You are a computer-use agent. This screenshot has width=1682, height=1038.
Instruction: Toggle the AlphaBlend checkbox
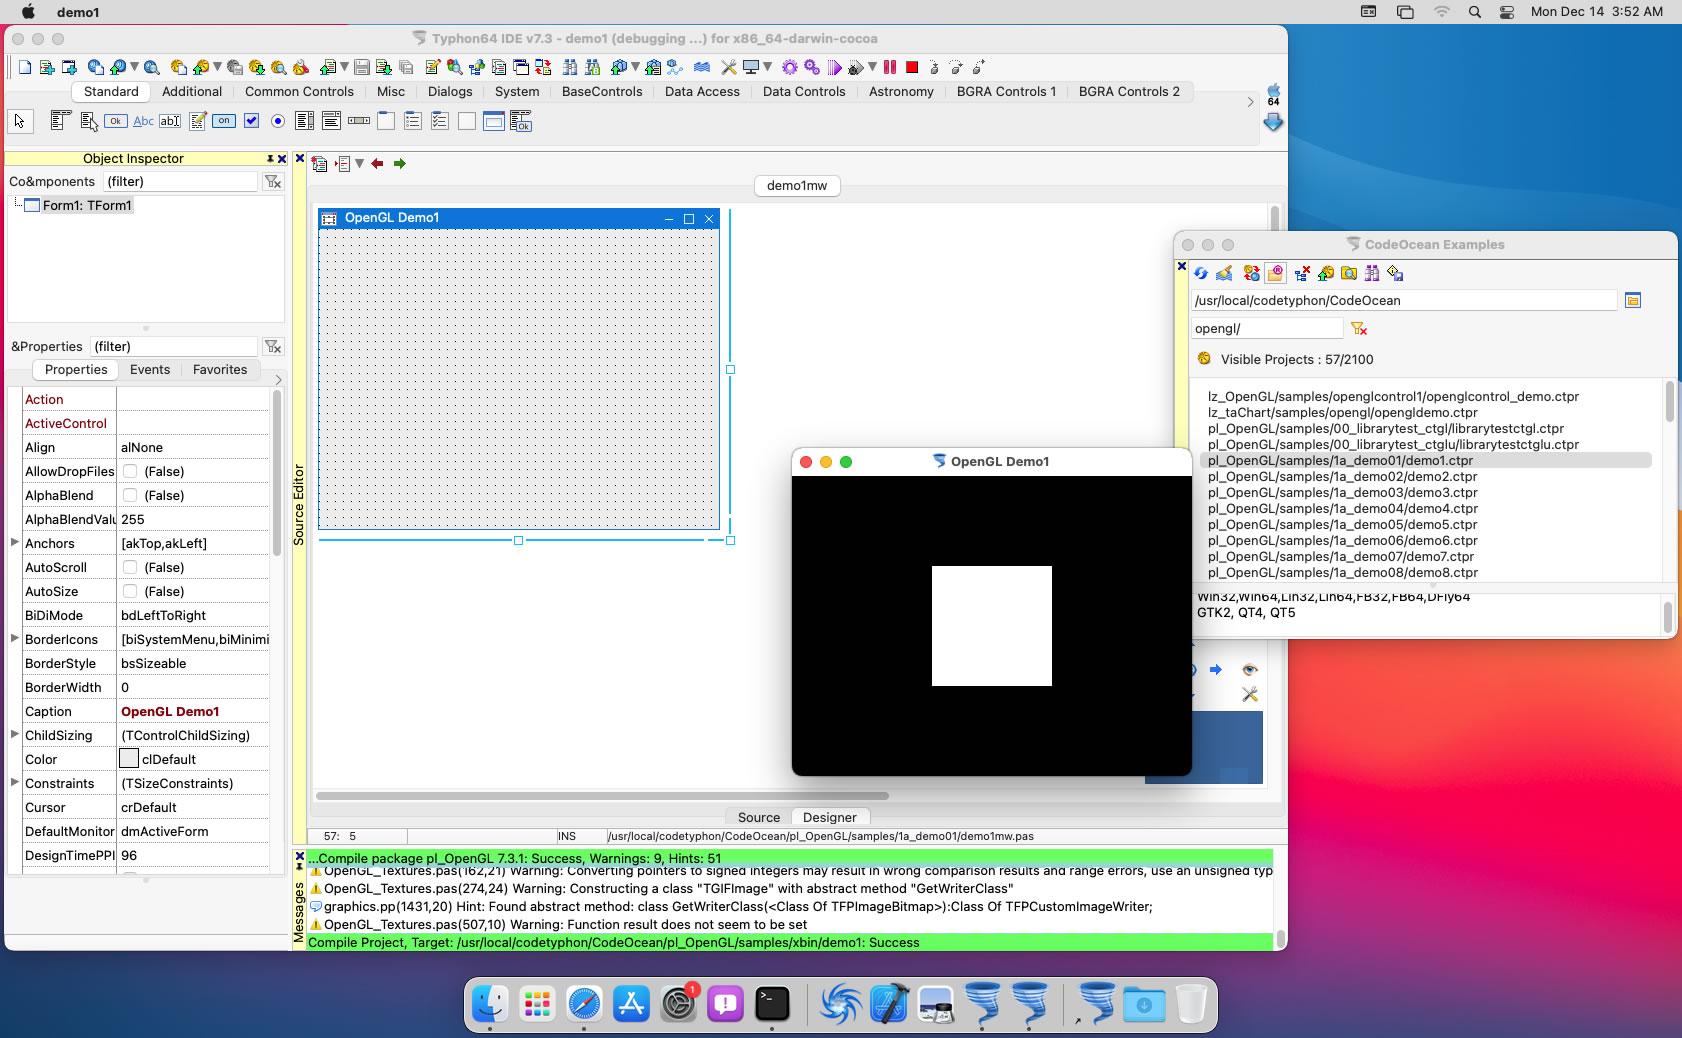tap(130, 495)
